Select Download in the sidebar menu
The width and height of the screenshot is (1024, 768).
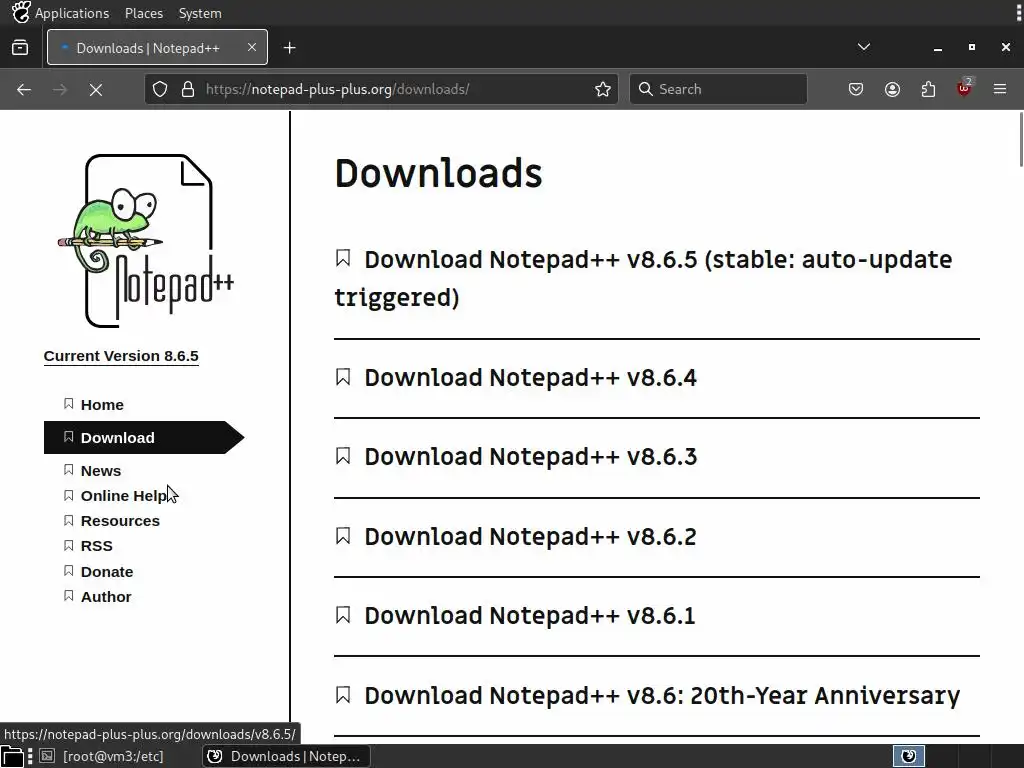click(x=144, y=438)
